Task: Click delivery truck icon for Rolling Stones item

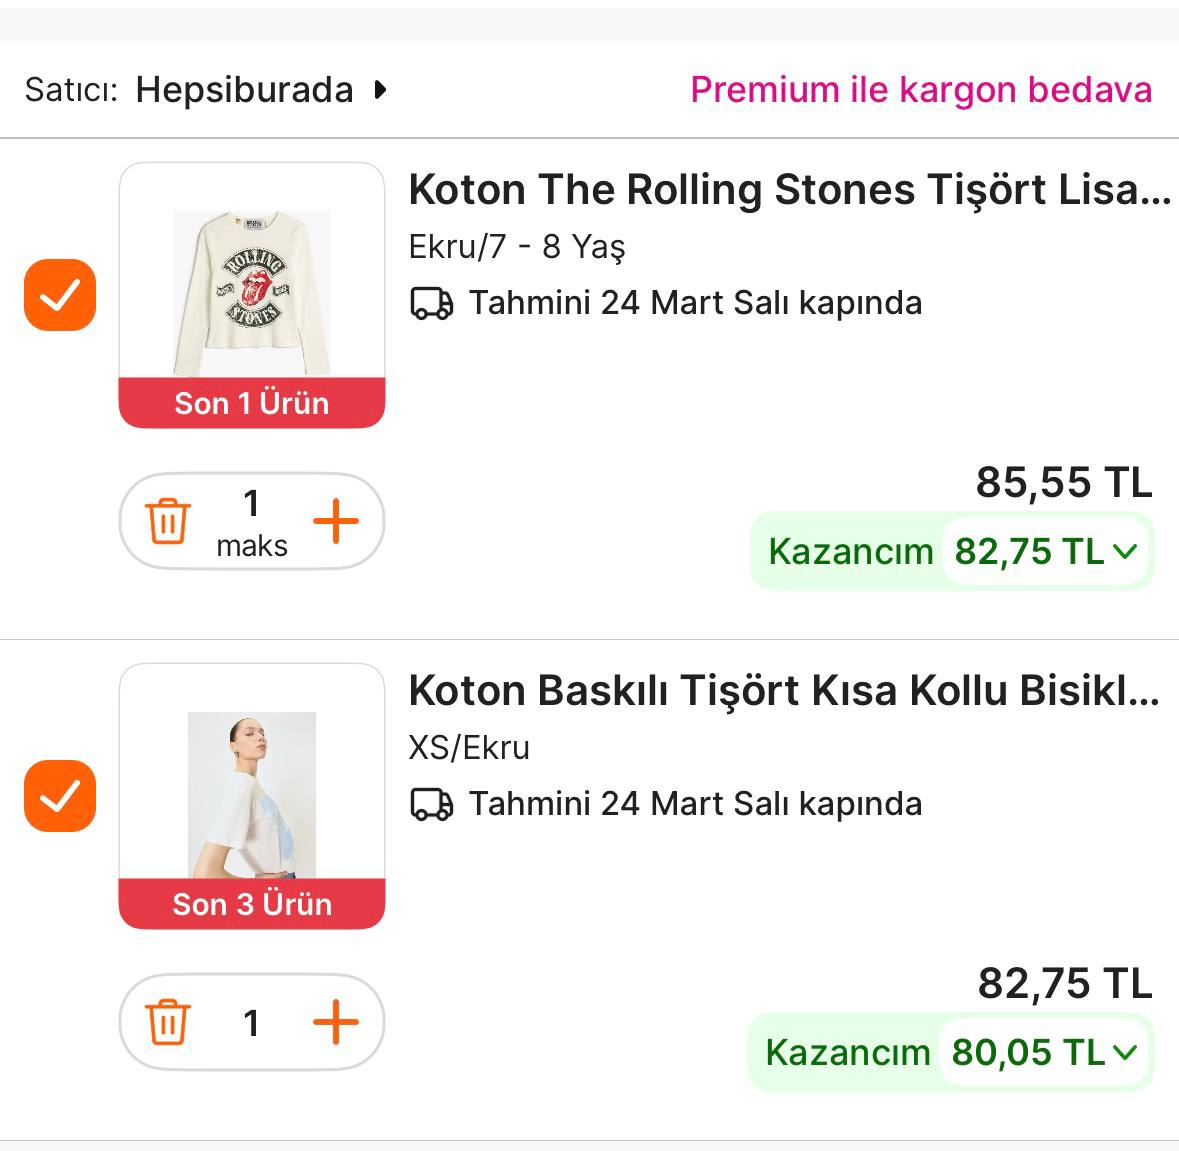Action: pos(432,303)
